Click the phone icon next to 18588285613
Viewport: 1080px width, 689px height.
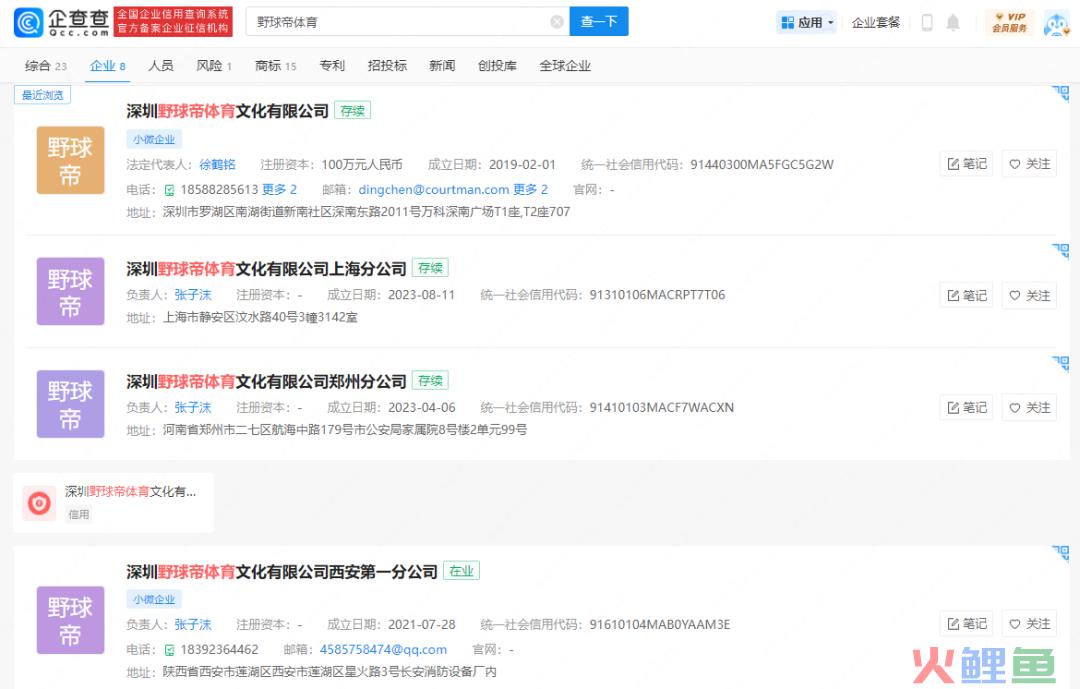[169, 190]
